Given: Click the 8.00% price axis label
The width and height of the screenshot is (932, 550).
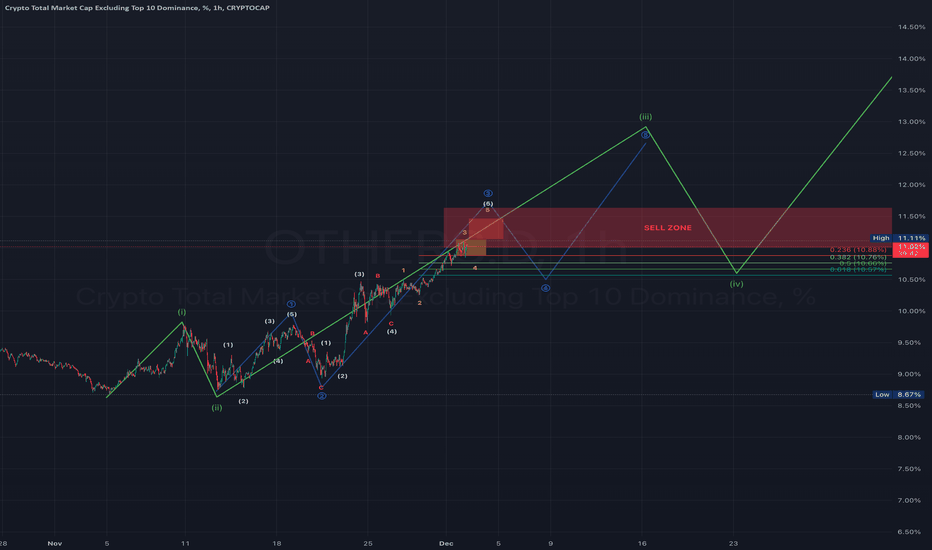Looking at the screenshot, I should click(x=911, y=438).
